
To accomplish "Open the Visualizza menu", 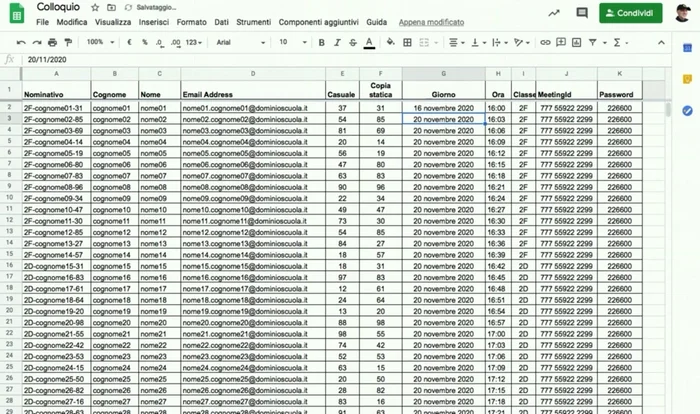I will click(x=113, y=22).
